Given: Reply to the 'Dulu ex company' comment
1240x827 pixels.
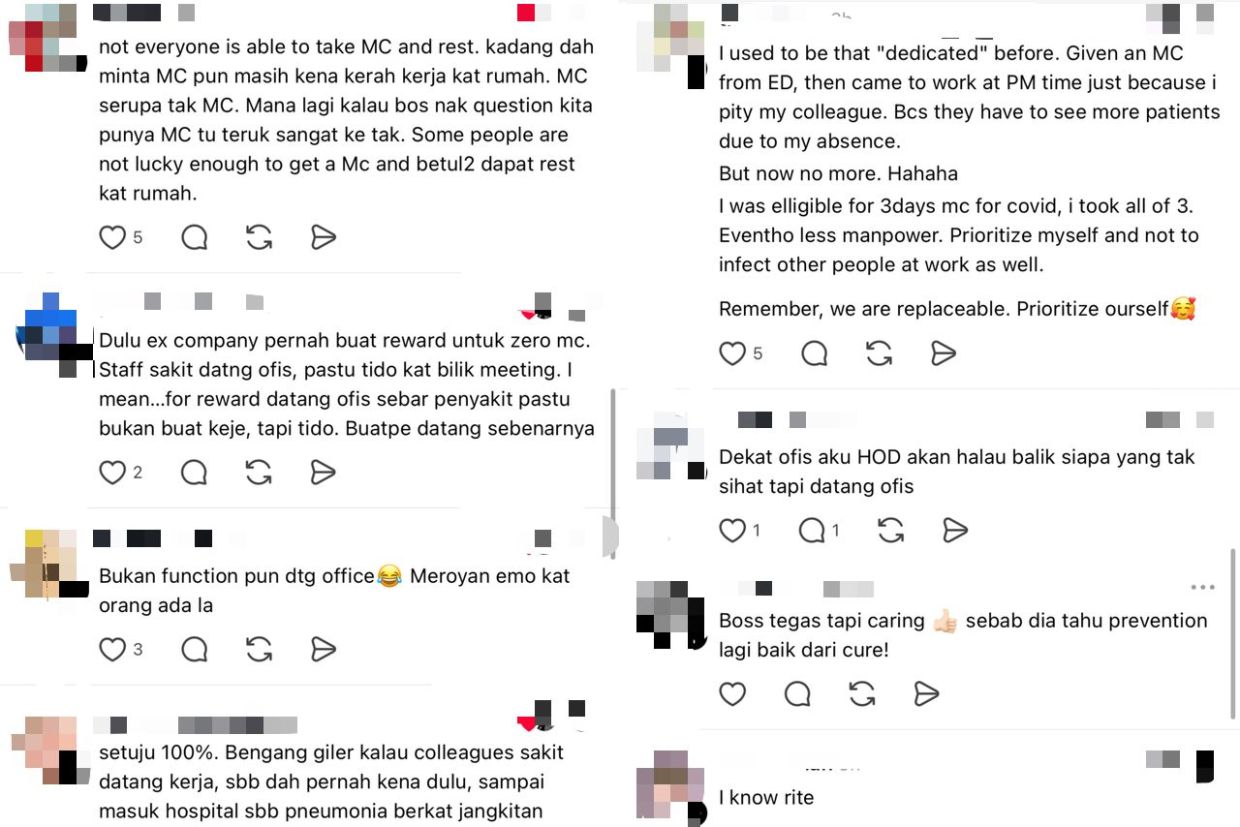Looking at the screenshot, I should pyautogui.click(x=194, y=473).
